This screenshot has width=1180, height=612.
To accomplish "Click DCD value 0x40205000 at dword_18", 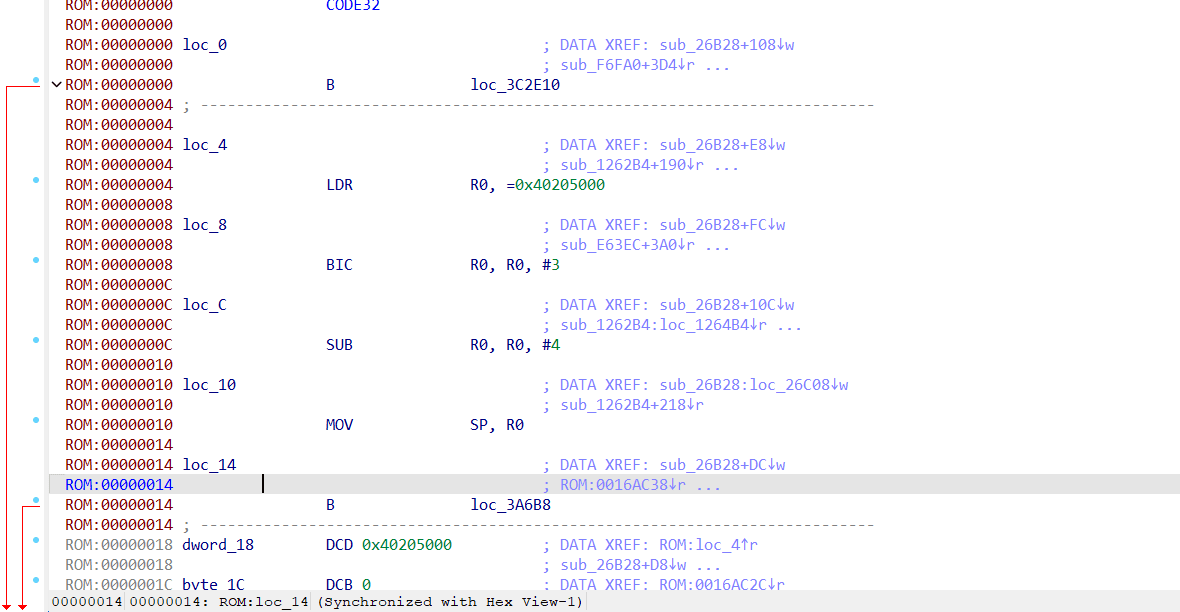I will tap(407, 545).
